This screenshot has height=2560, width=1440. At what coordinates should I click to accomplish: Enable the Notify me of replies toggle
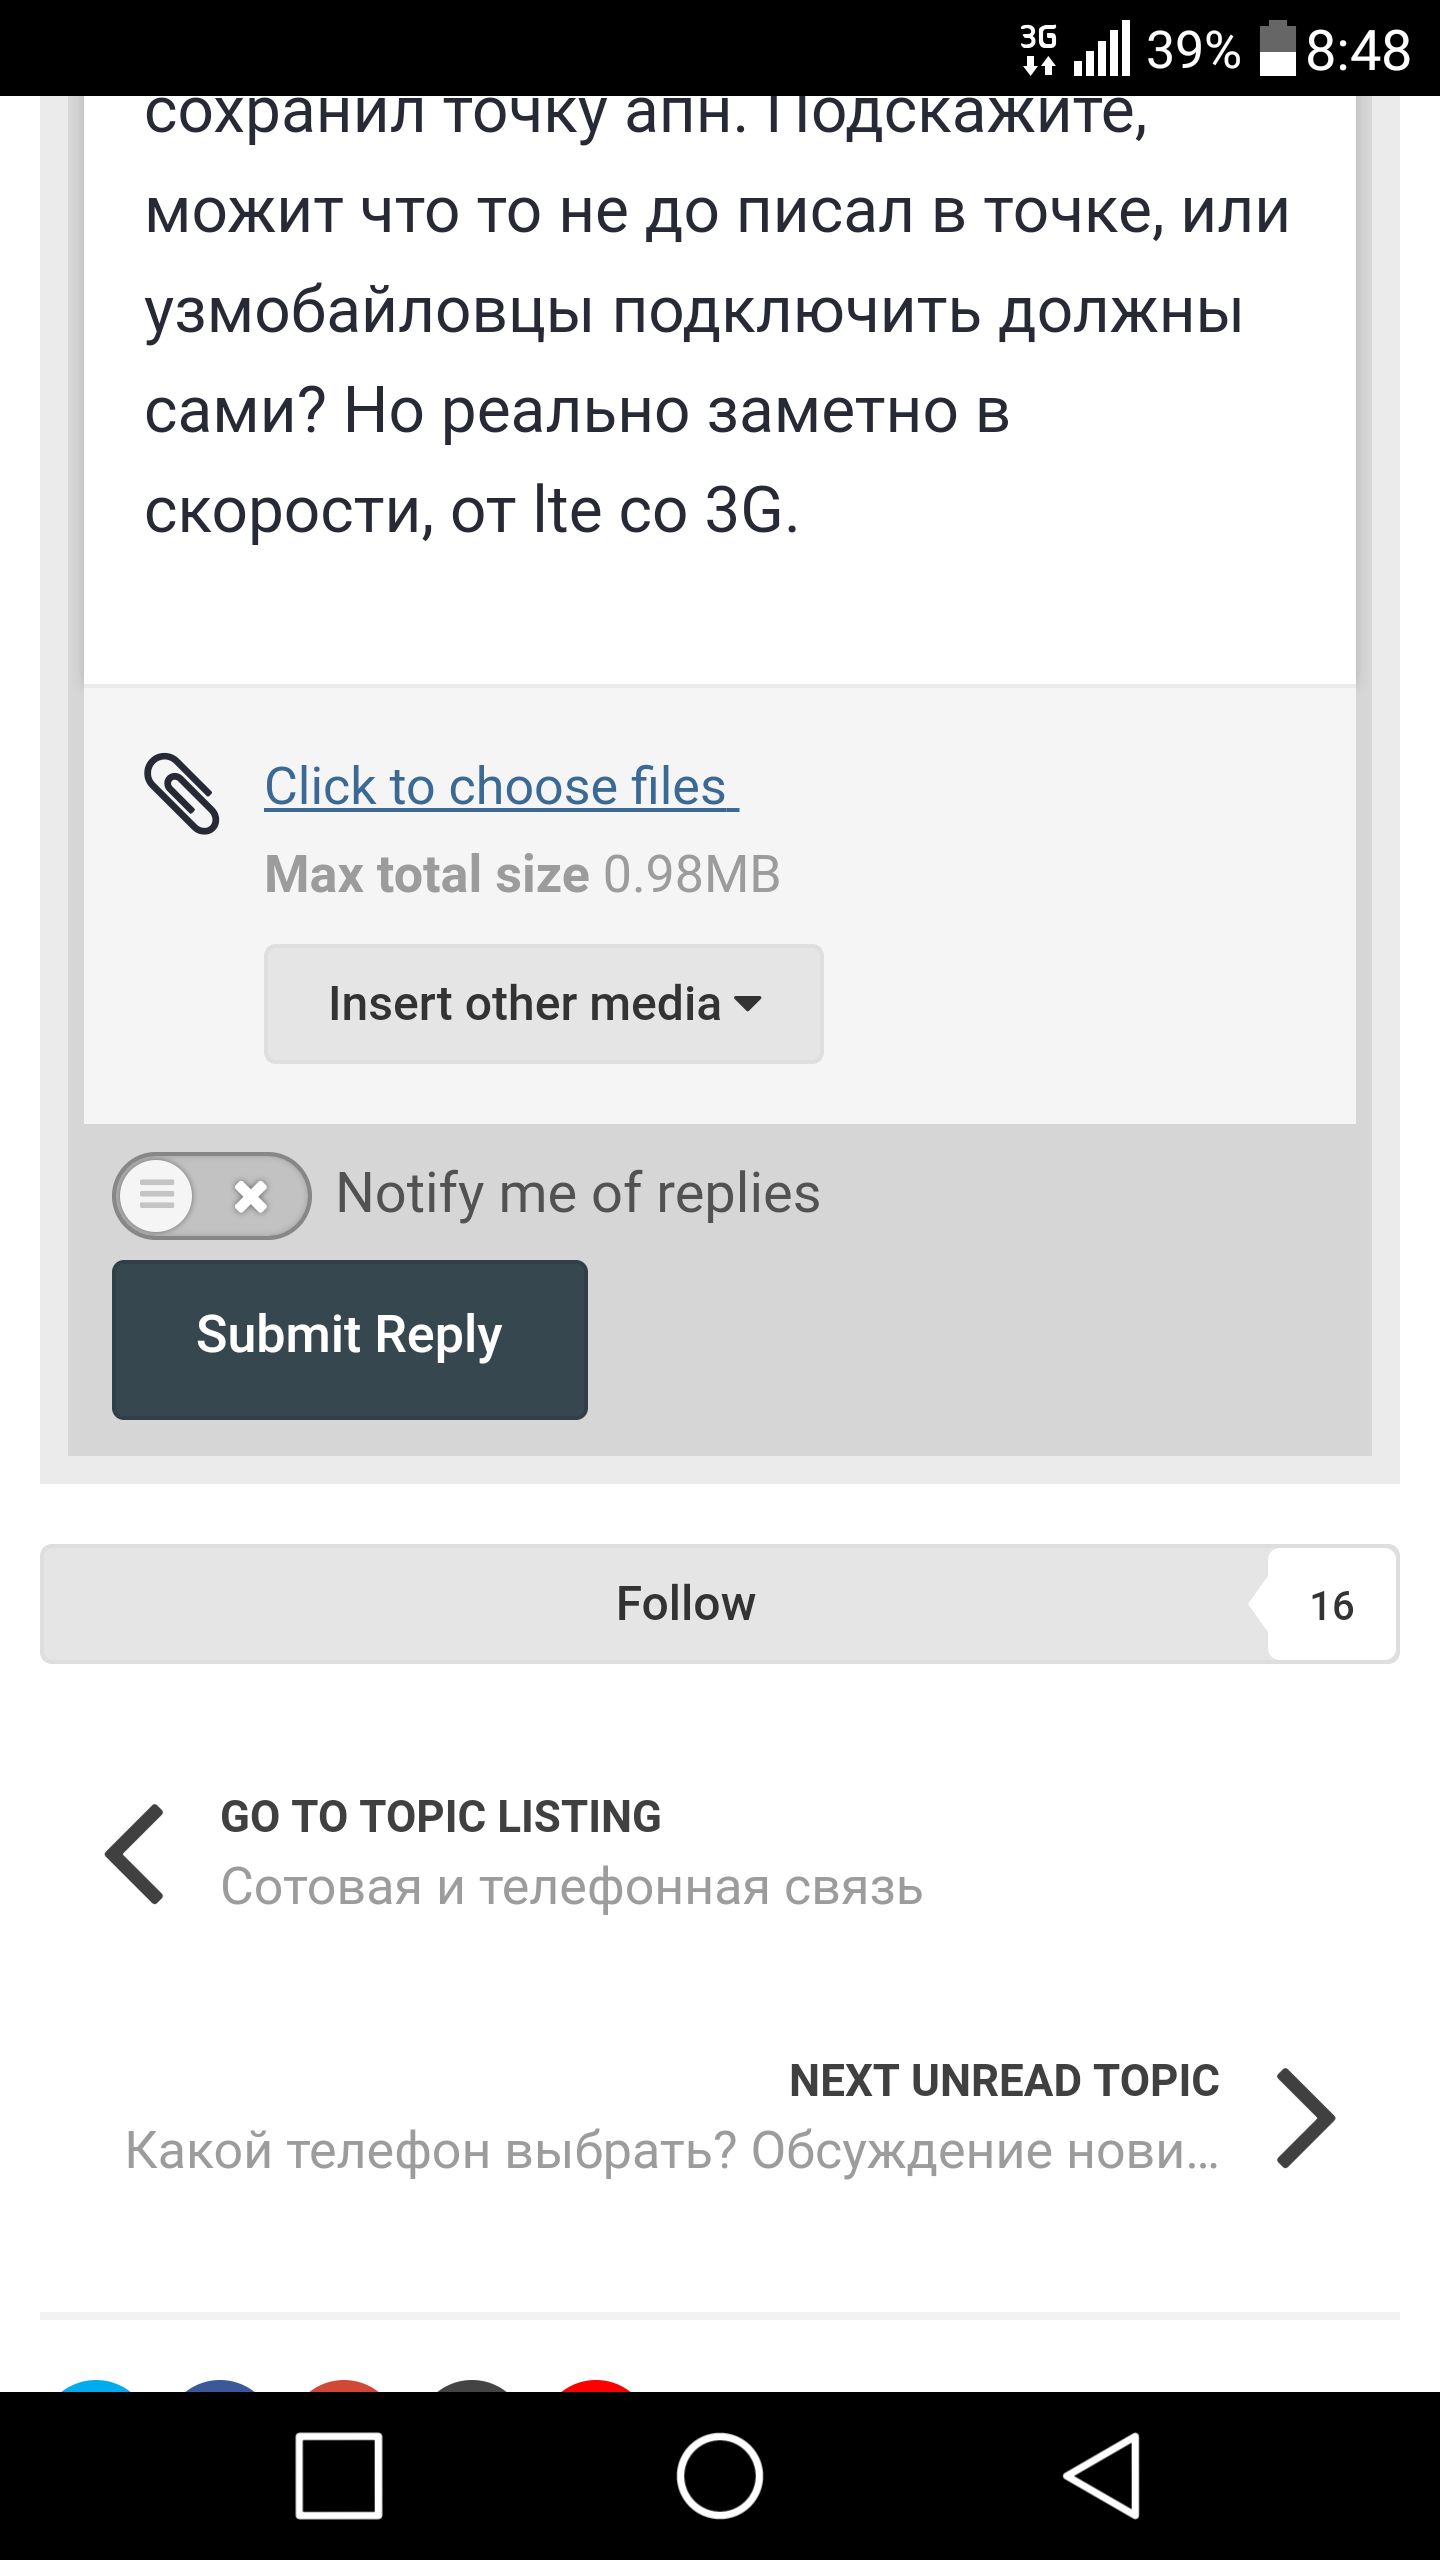coord(211,1195)
